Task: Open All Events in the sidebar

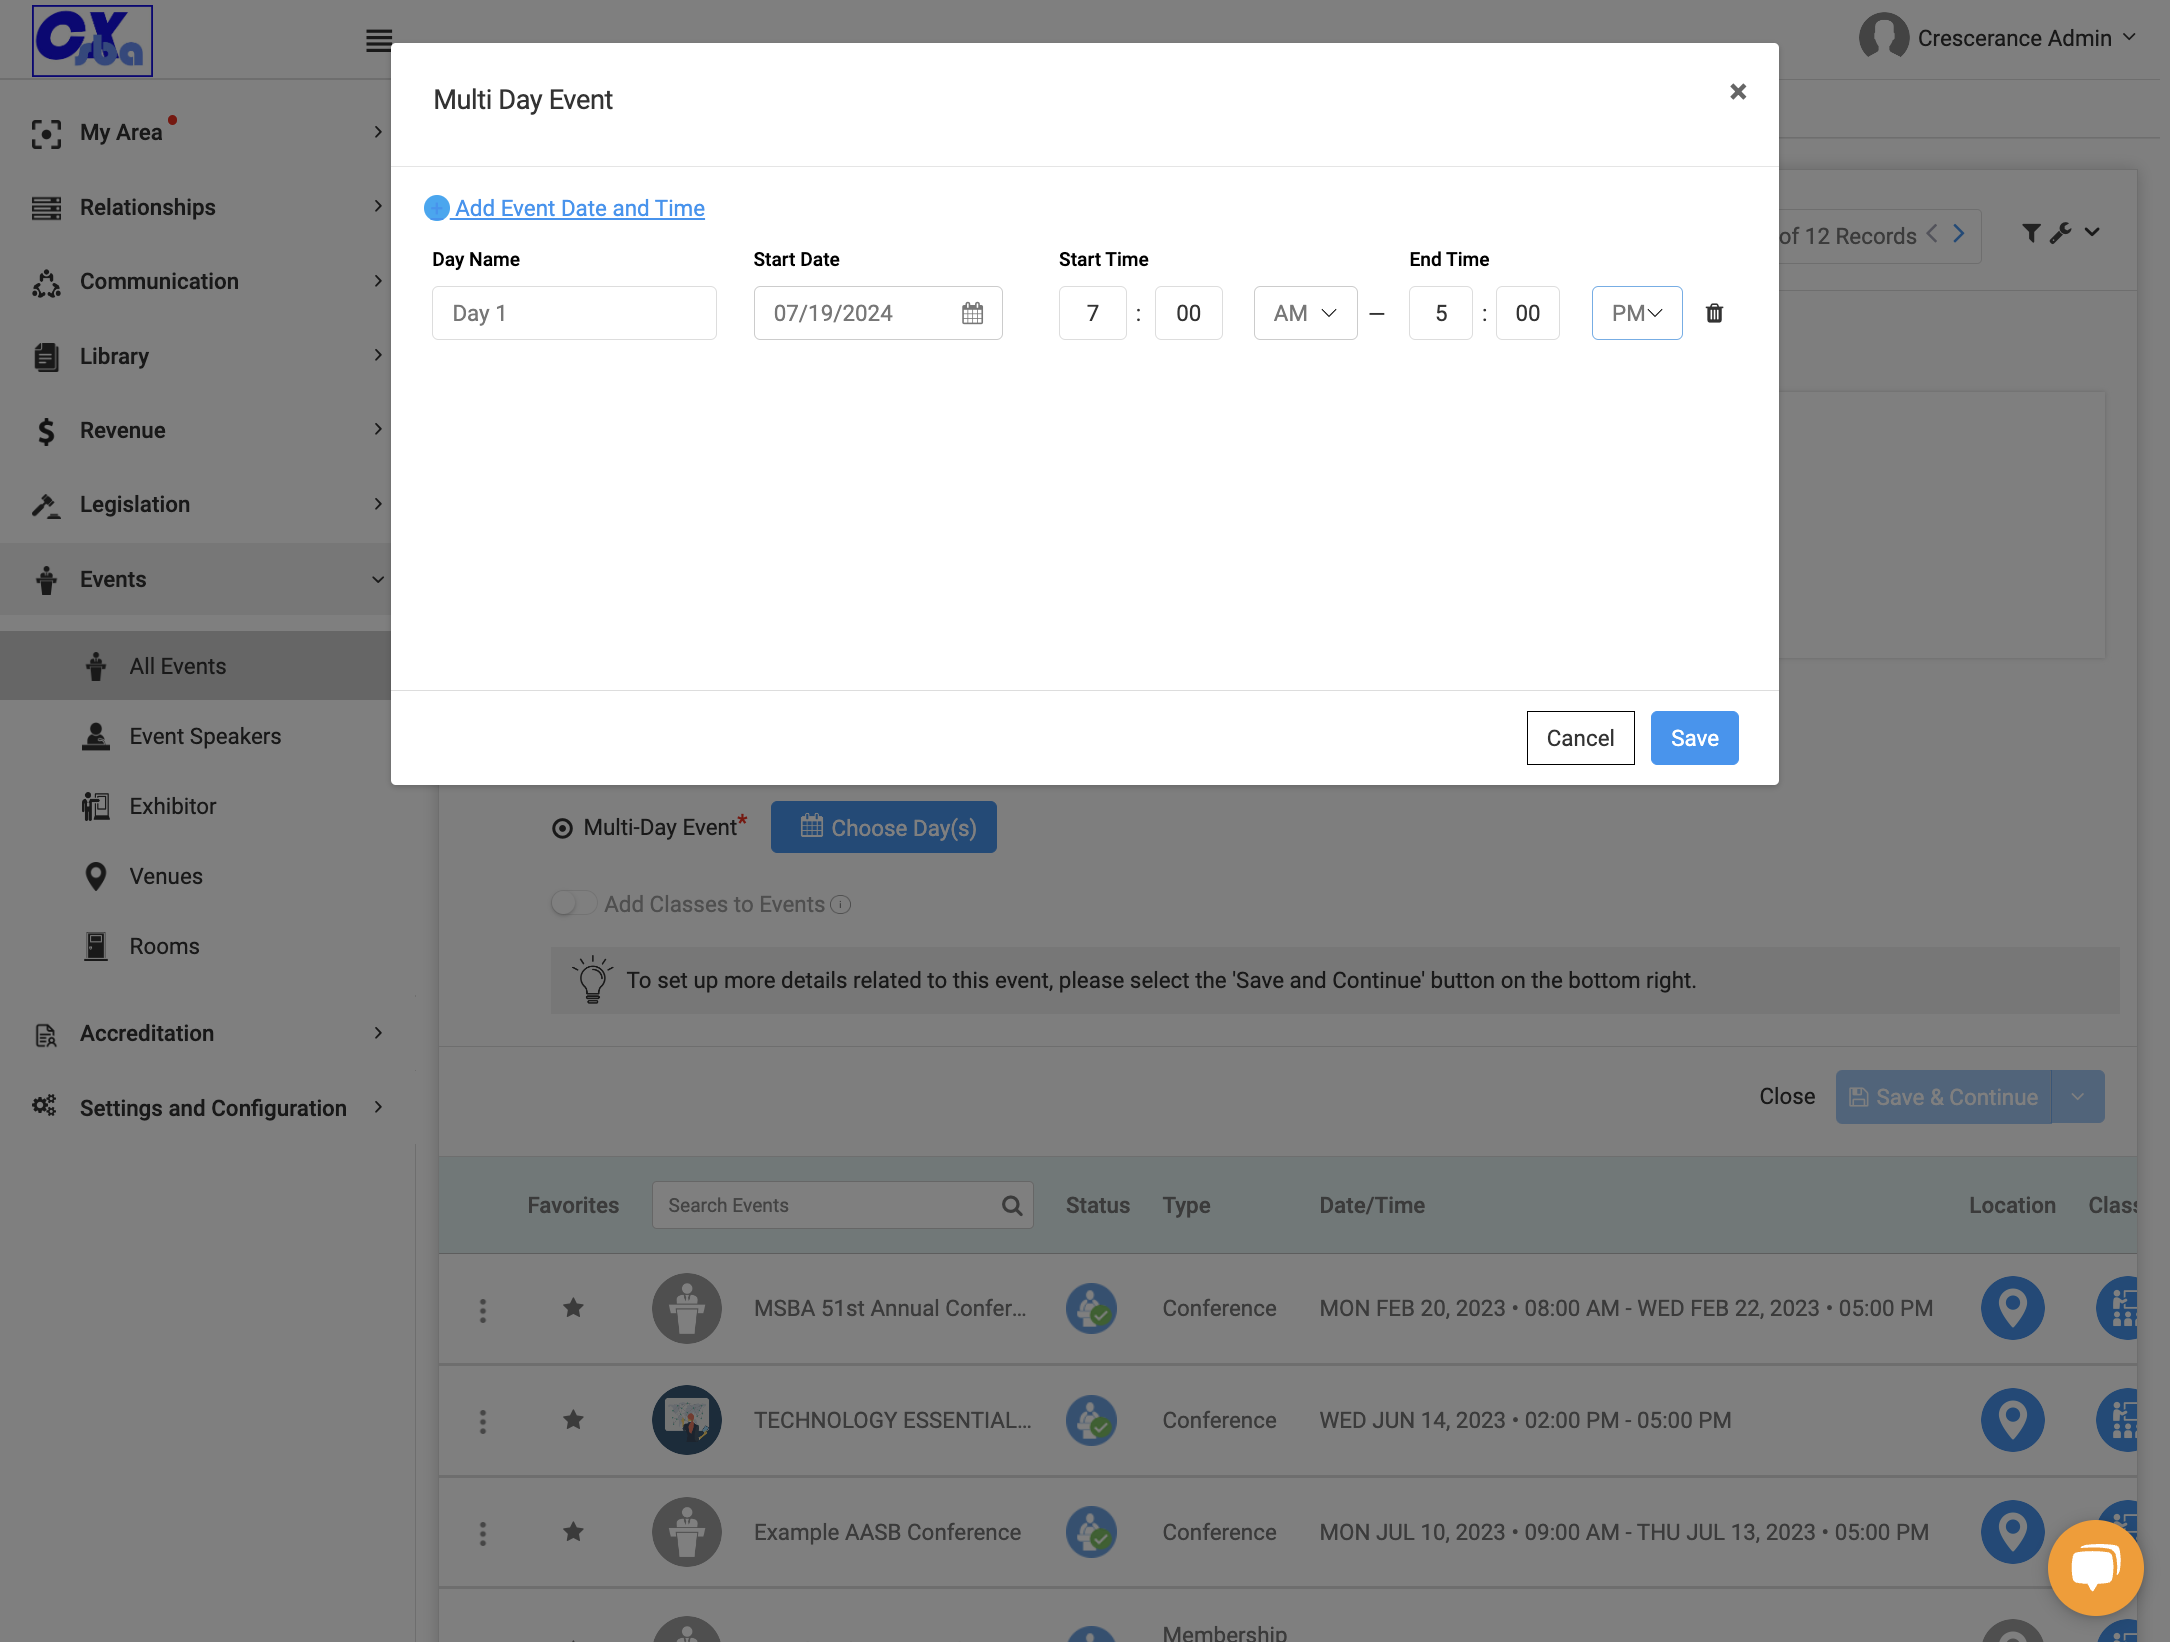Action: 195,666
